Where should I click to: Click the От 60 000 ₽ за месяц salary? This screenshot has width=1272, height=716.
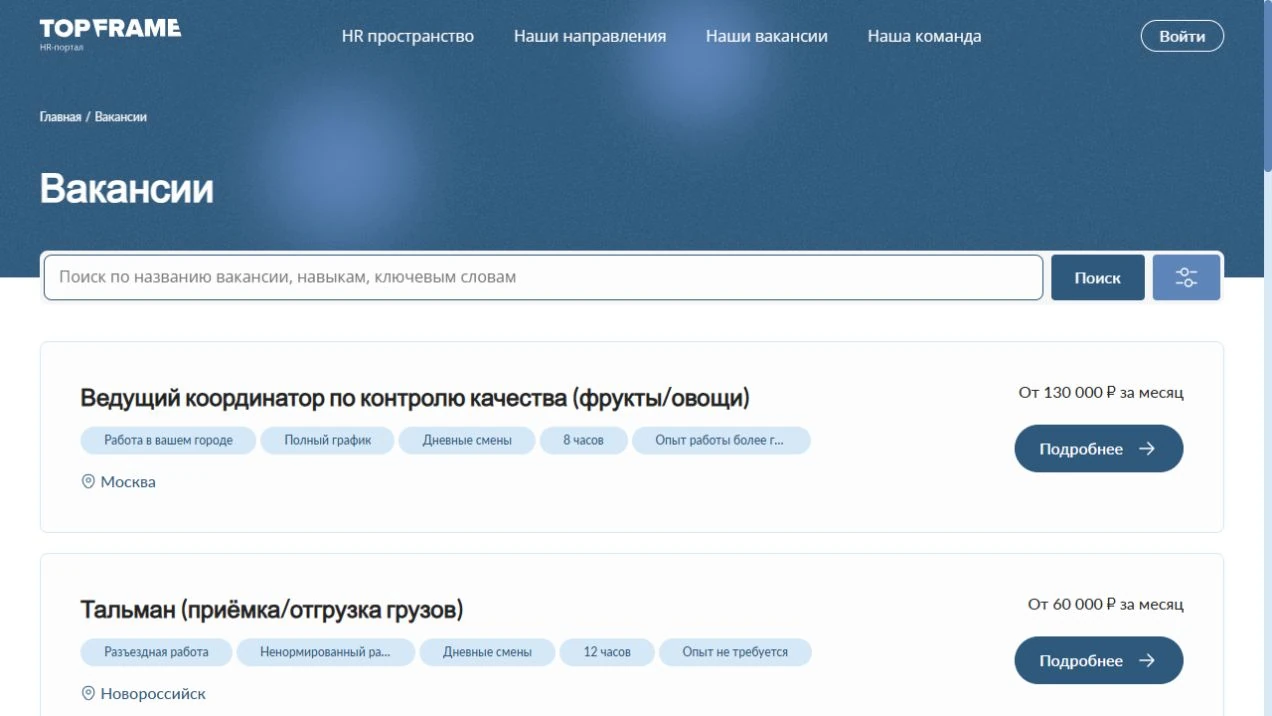pyautogui.click(x=1106, y=605)
